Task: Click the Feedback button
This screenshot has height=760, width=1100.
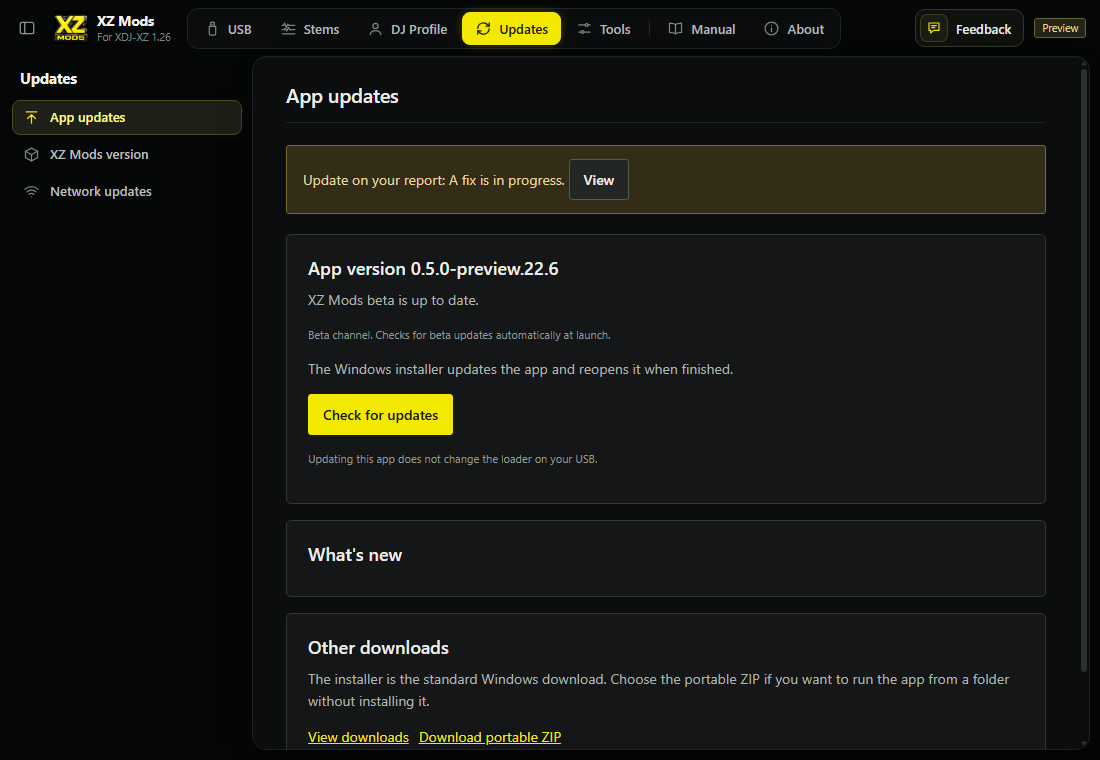Action: tap(969, 29)
